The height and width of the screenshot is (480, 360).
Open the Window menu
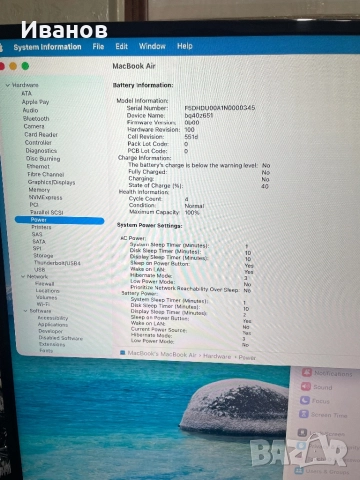point(152,46)
